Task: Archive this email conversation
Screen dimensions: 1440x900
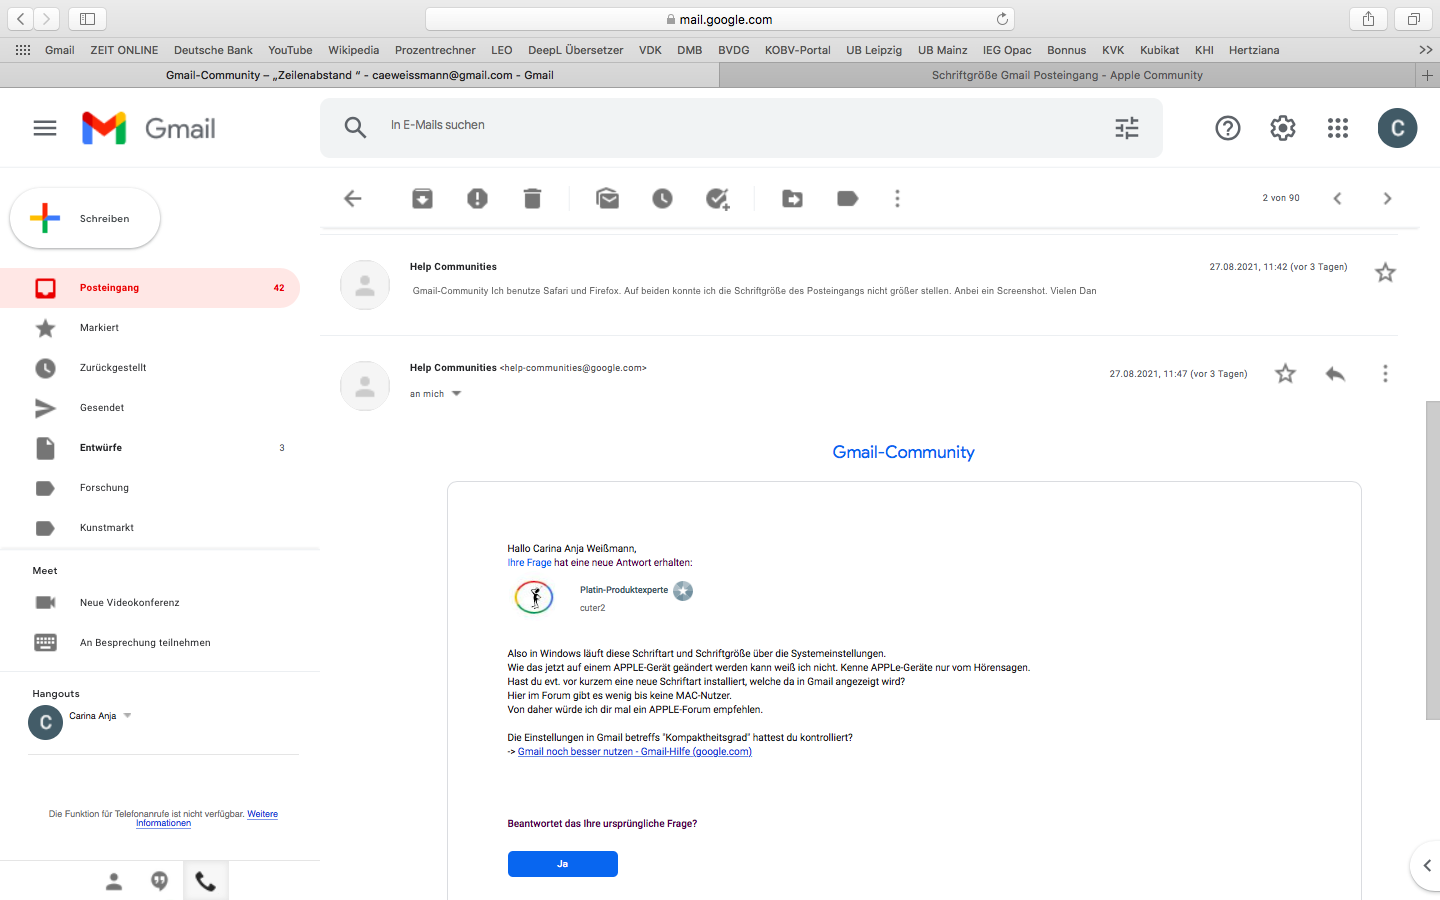Action: click(x=422, y=199)
